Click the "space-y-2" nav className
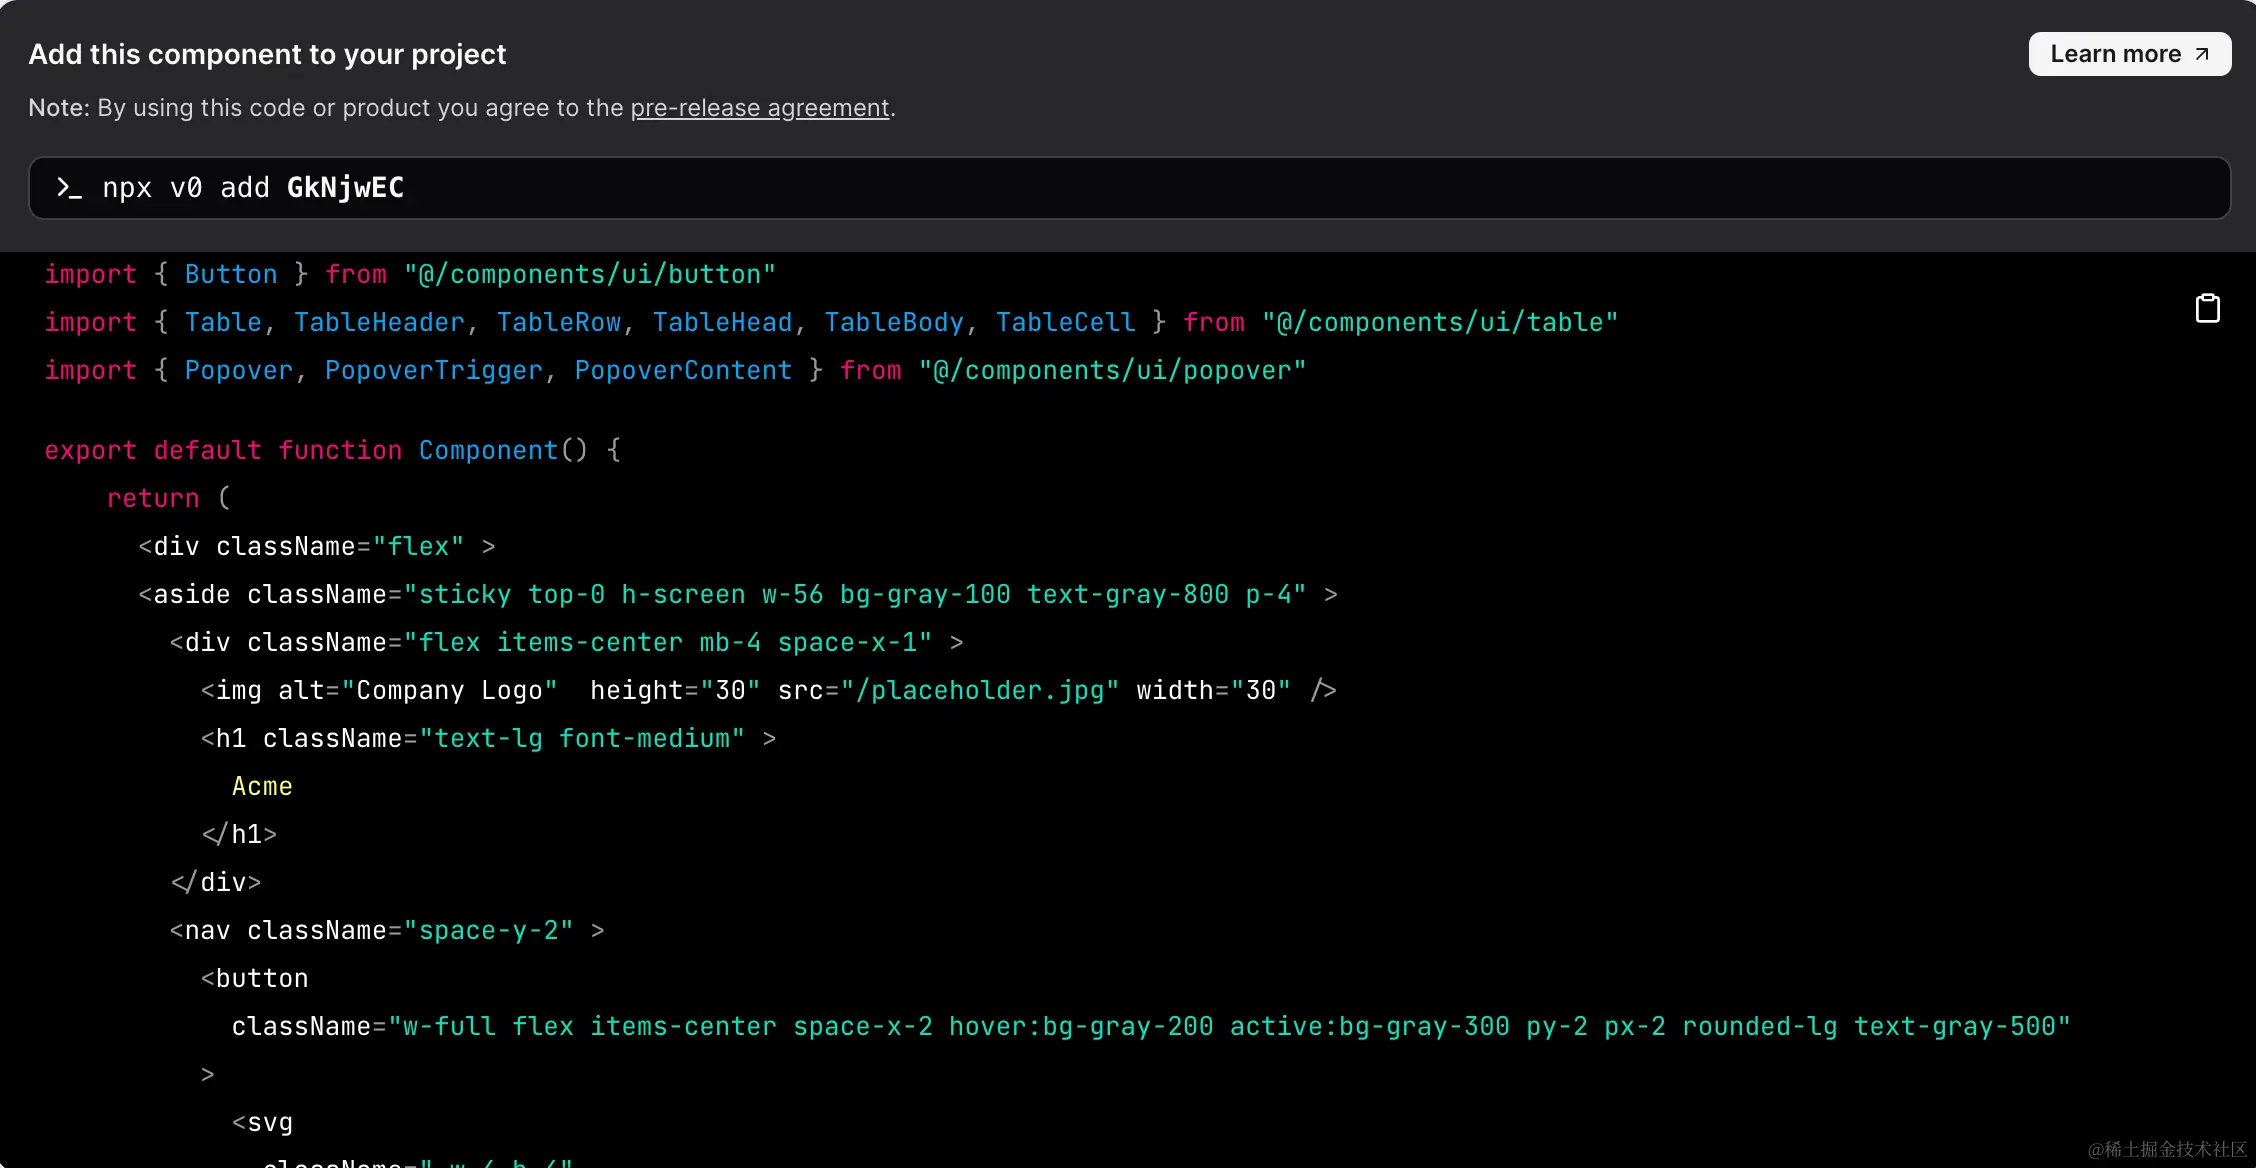 (x=488, y=930)
